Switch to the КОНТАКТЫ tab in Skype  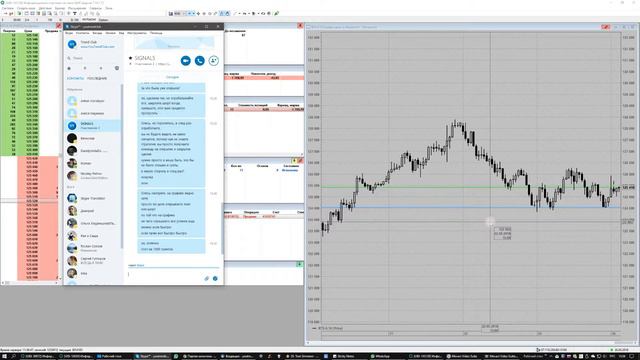(x=76, y=78)
